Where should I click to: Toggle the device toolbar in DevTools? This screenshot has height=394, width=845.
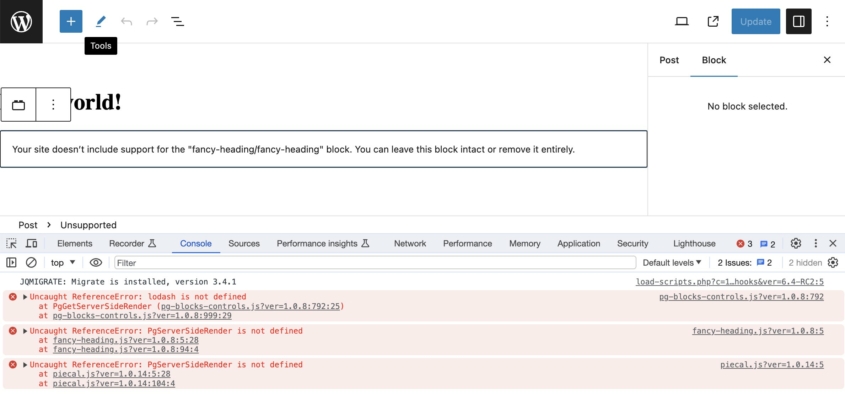[x=31, y=244]
